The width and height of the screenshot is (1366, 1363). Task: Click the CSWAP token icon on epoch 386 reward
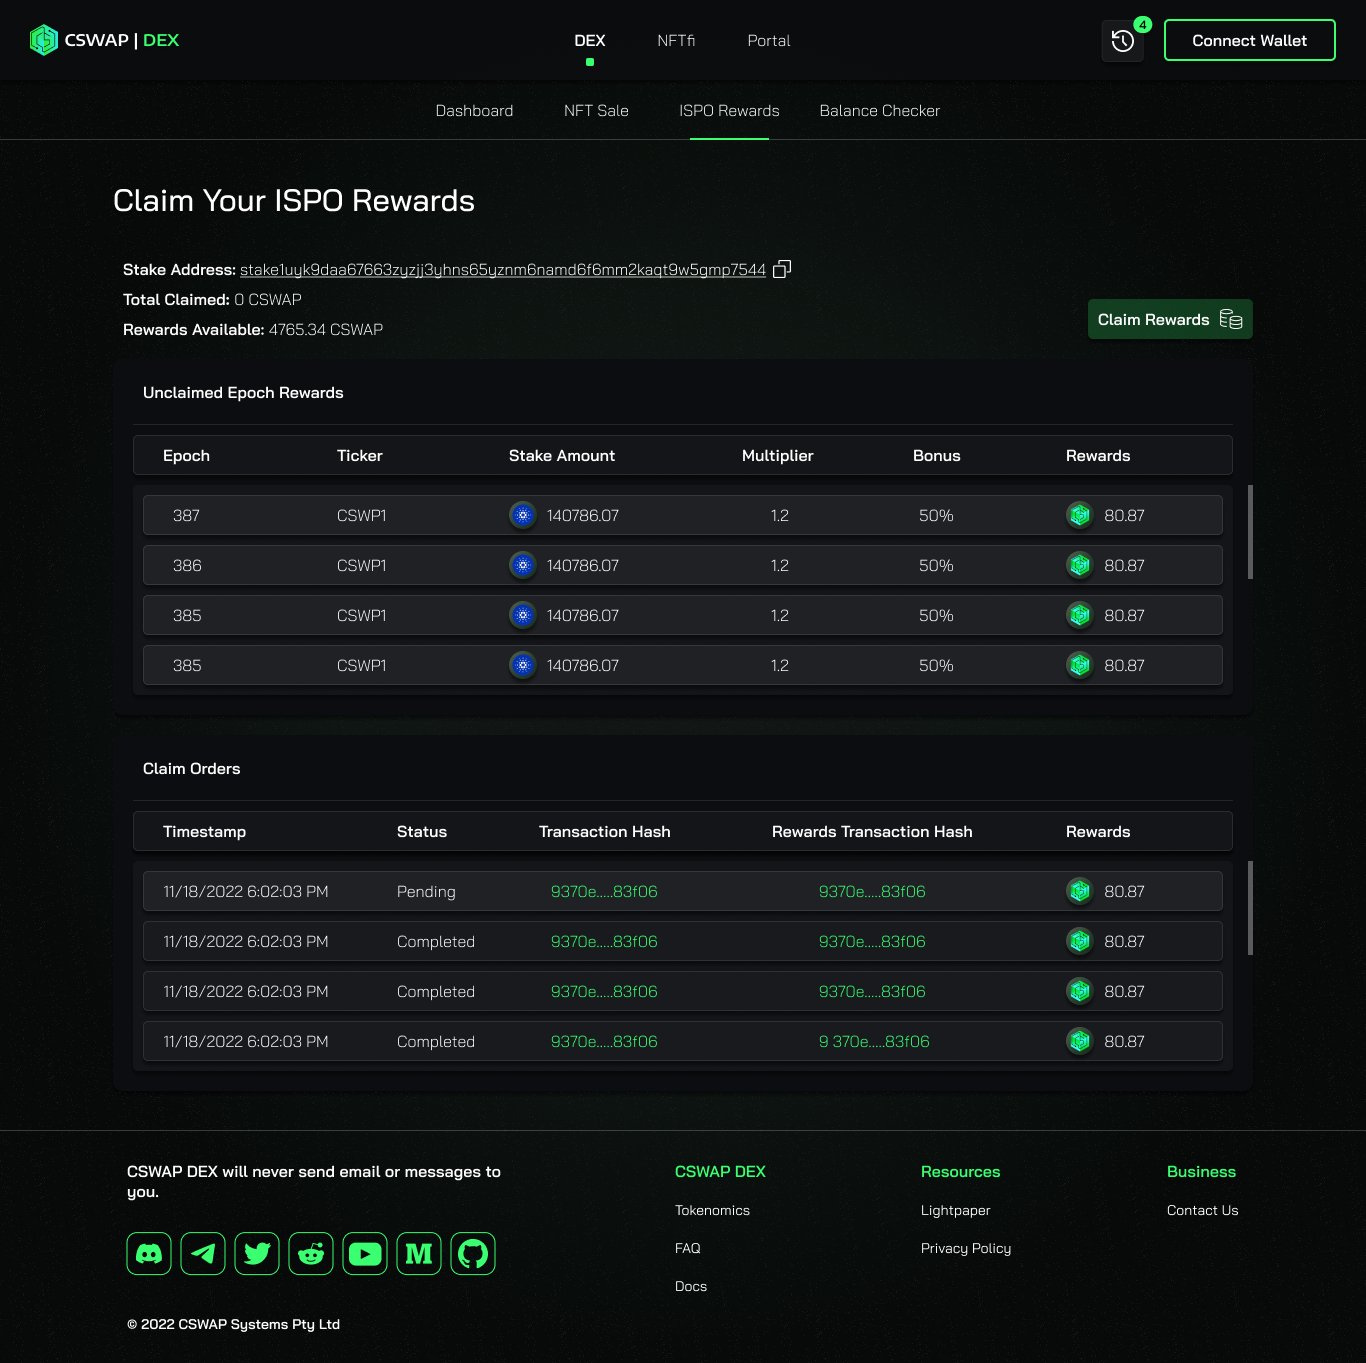pos(1079,565)
